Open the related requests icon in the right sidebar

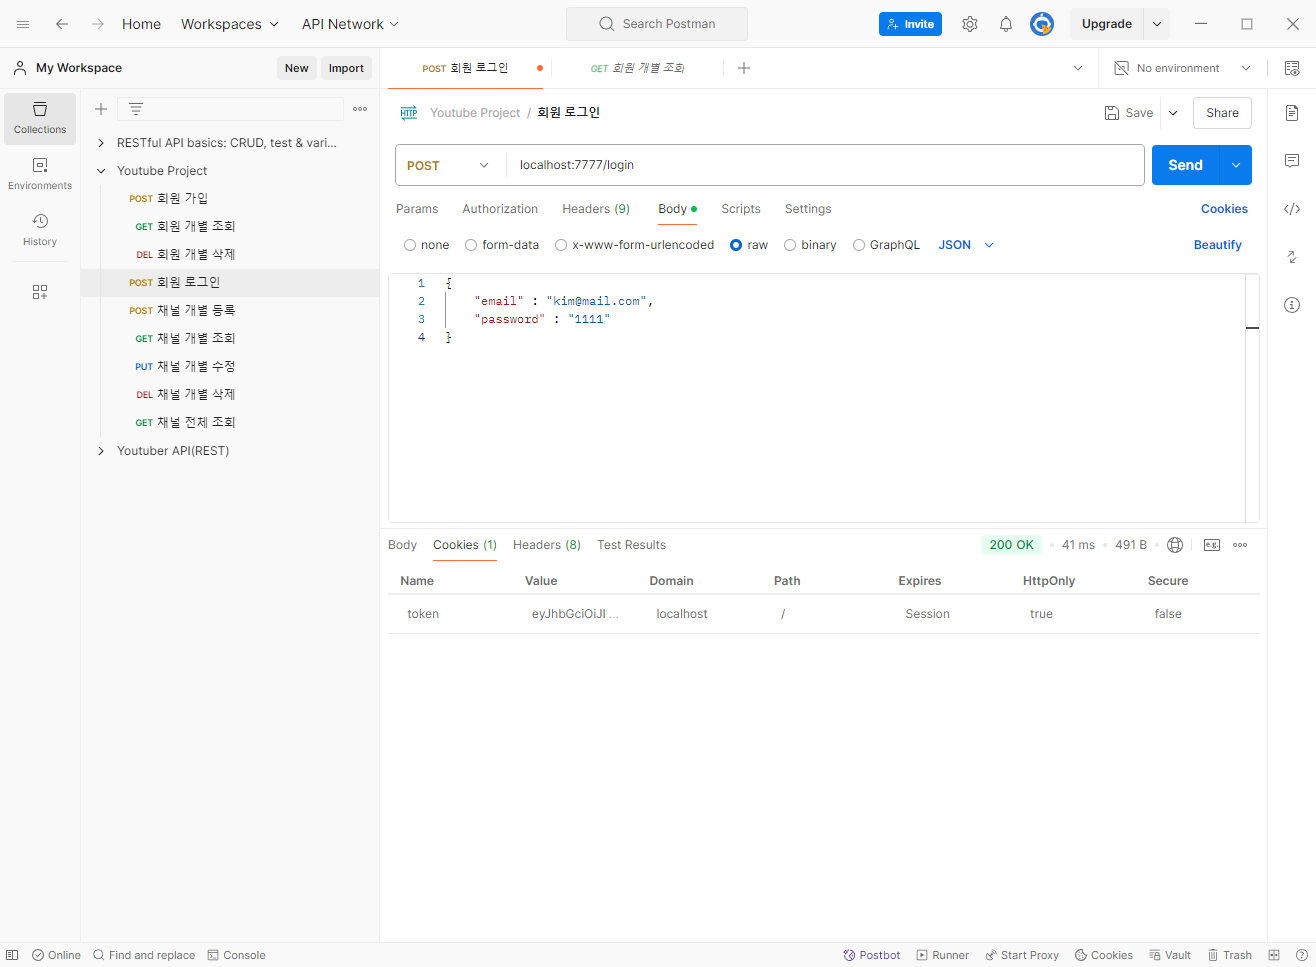click(1292, 257)
